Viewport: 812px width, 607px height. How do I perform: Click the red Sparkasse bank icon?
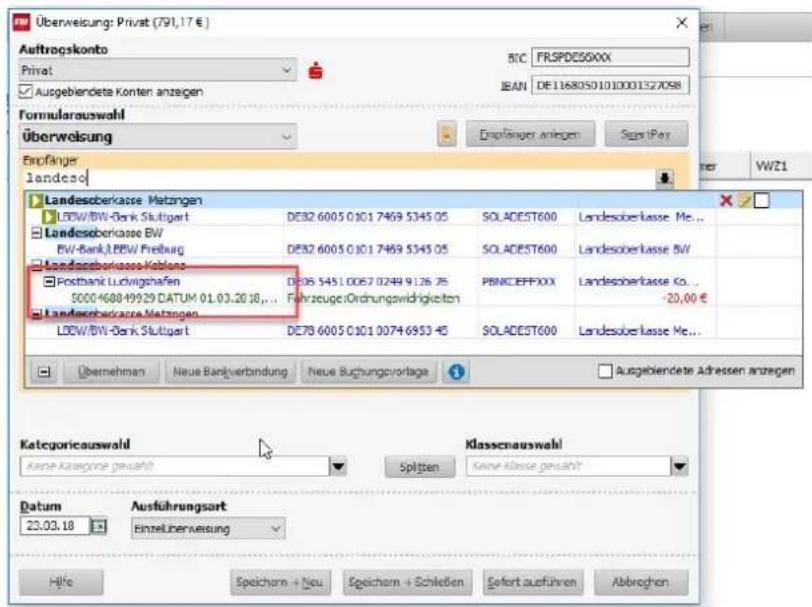pos(315,70)
